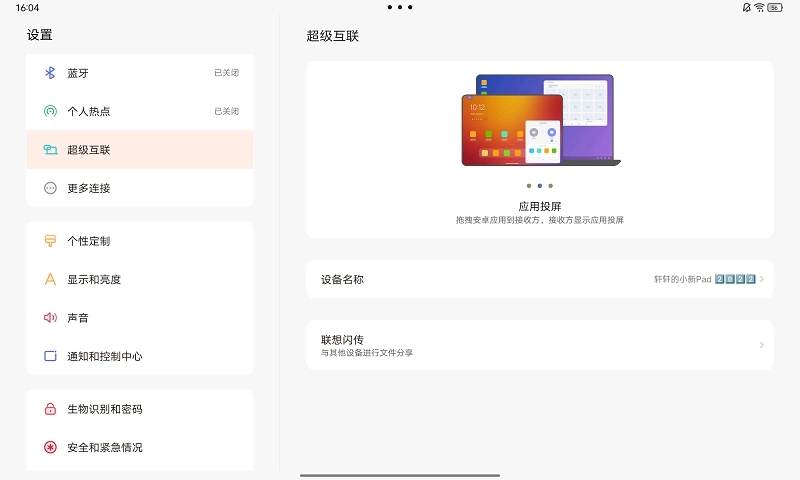Click the 显示和亮度 display icon
The image size is (800, 480).
[x=50, y=279]
